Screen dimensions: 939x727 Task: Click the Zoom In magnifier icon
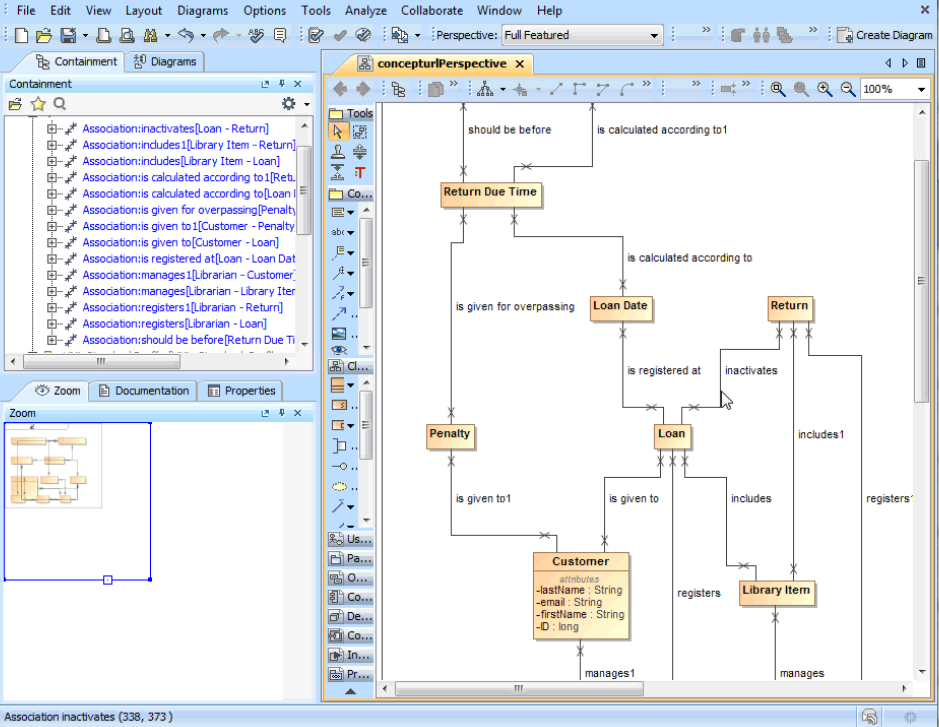point(825,89)
